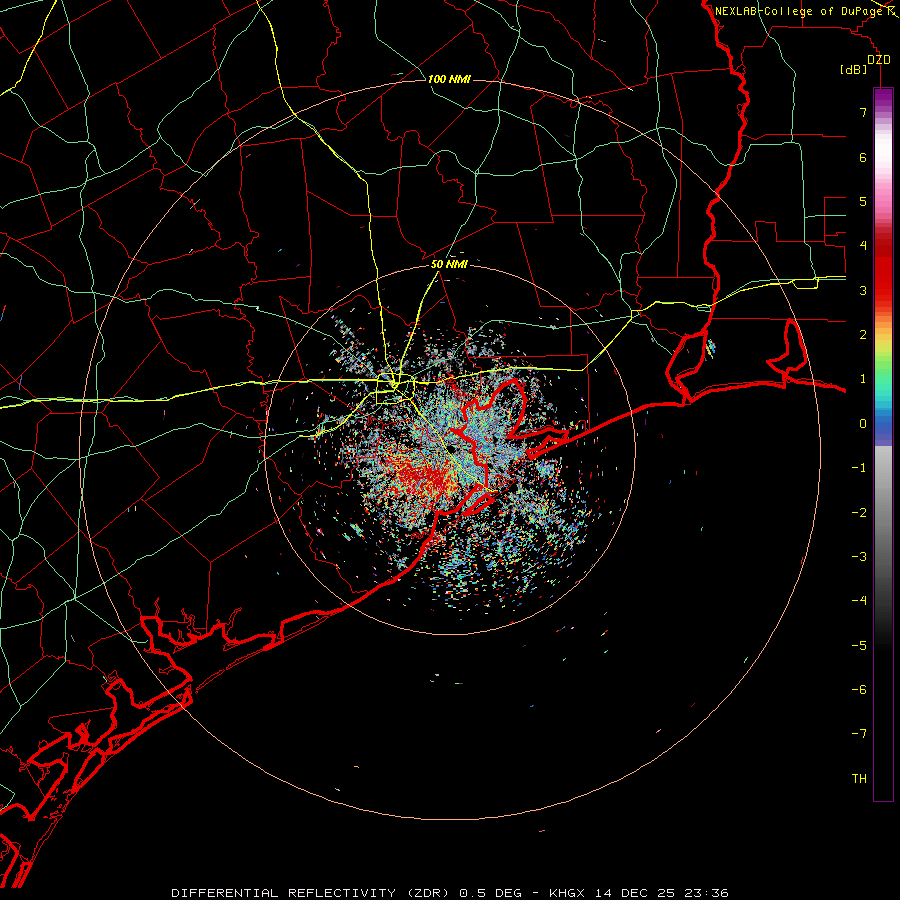Click the "3" value on the dB scale

[x=863, y=290]
